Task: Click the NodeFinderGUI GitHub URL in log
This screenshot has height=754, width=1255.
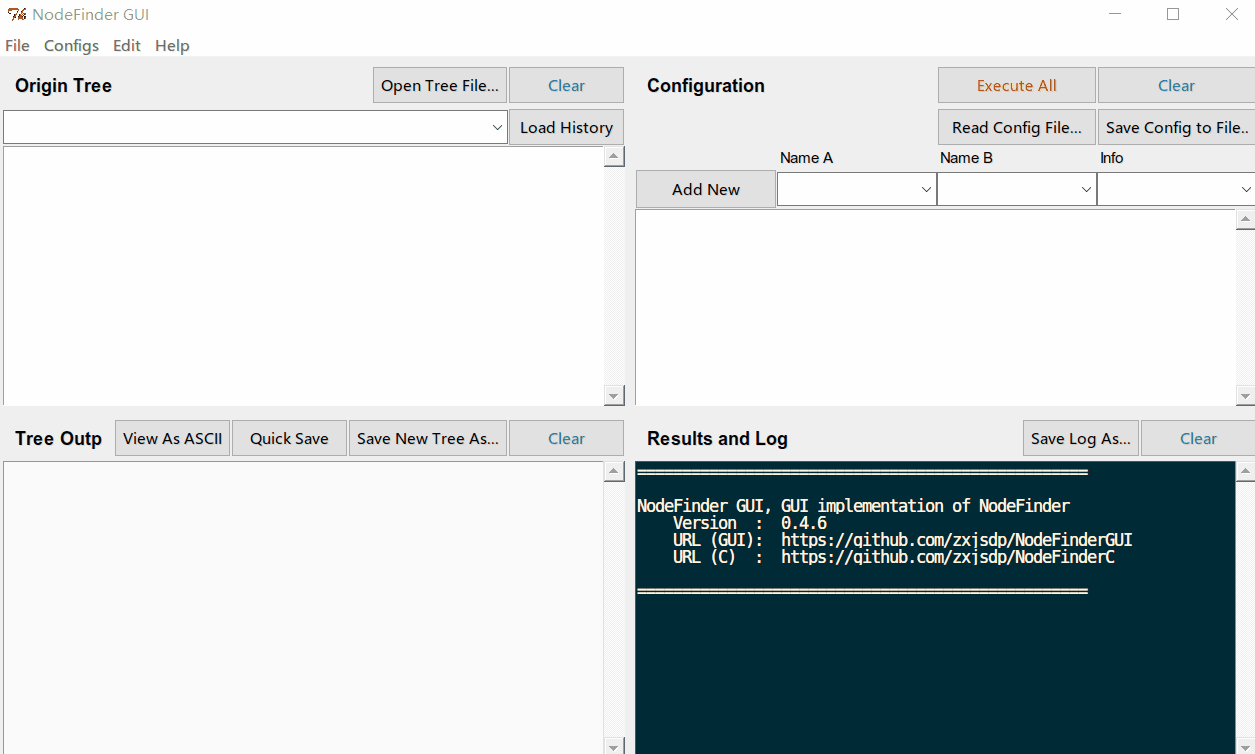Action: [x=957, y=540]
